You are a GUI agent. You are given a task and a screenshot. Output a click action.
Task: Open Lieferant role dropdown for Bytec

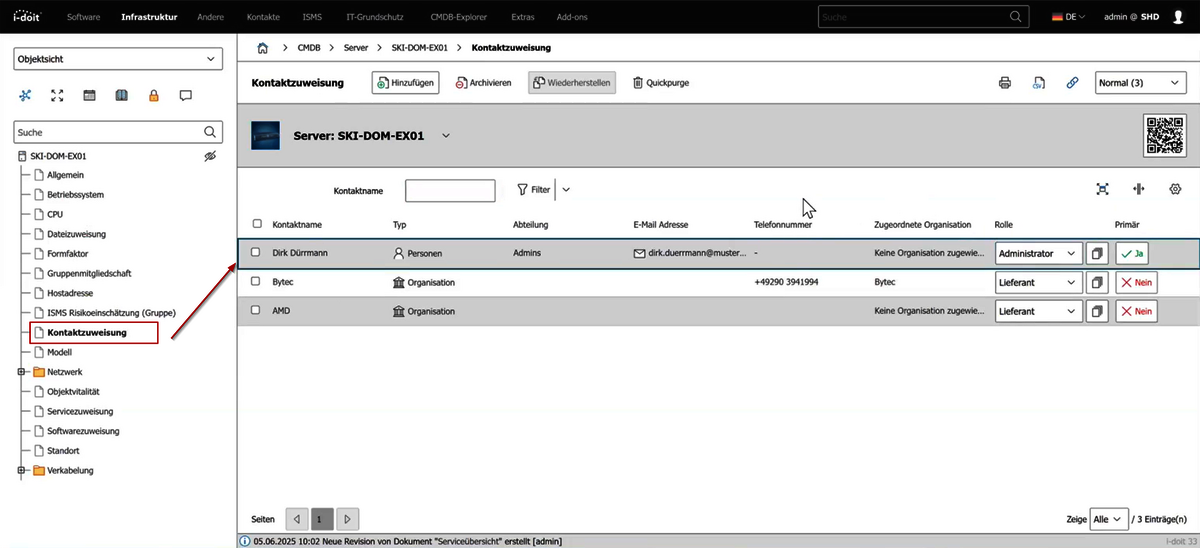(x=1039, y=283)
